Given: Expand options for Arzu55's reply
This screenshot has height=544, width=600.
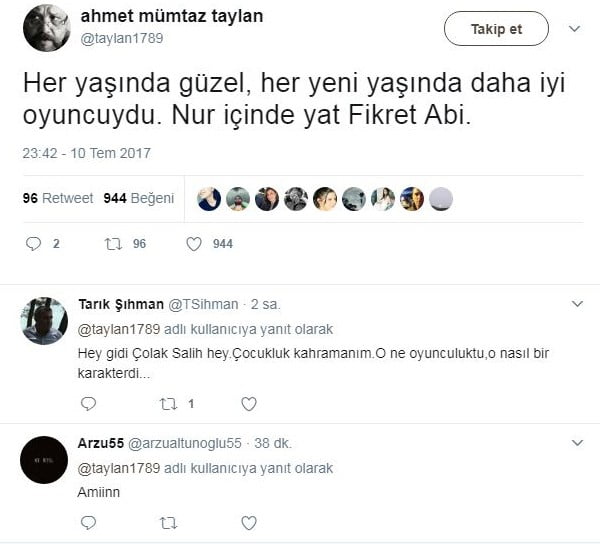Looking at the screenshot, I should pyautogui.click(x=576, y=442).
